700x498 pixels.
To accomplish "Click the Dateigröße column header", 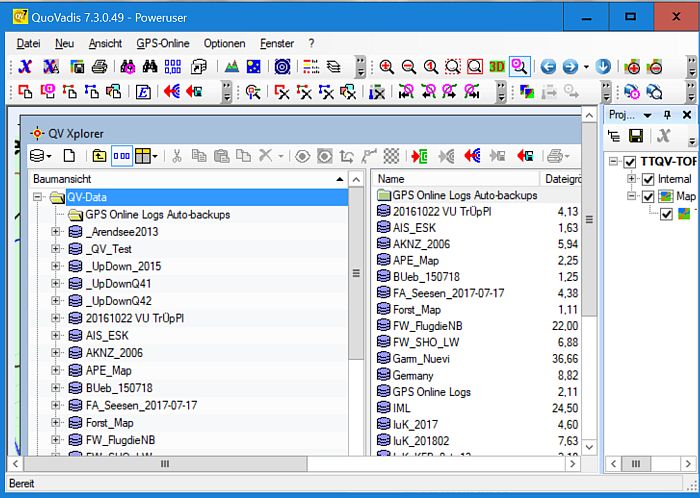I will pyautogui.click(x=560, y=179).
